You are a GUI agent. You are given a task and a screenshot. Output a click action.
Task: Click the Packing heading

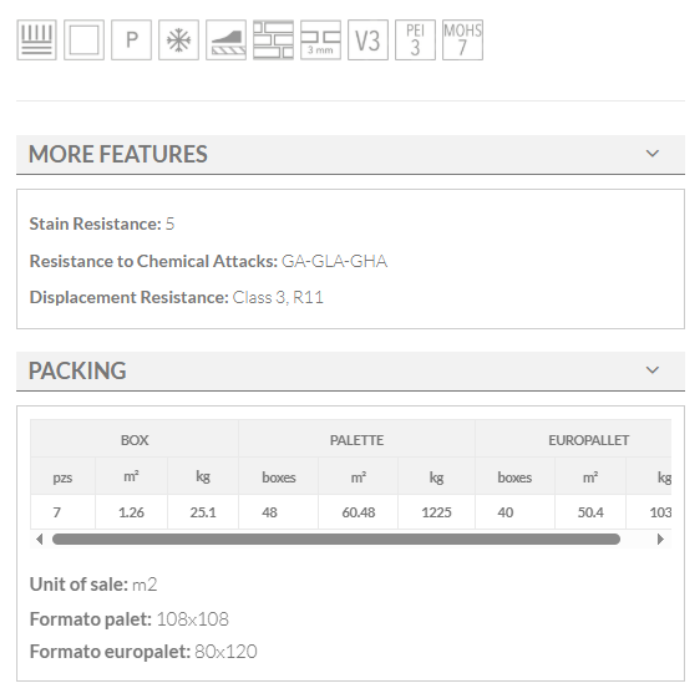pos(77,371)
